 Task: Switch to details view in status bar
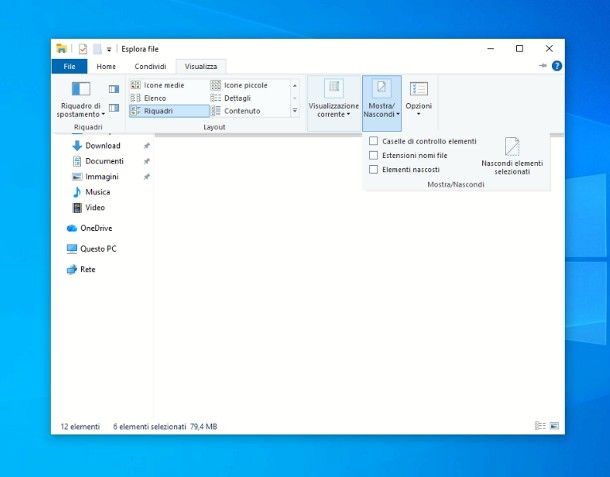(x=540, y=426)
